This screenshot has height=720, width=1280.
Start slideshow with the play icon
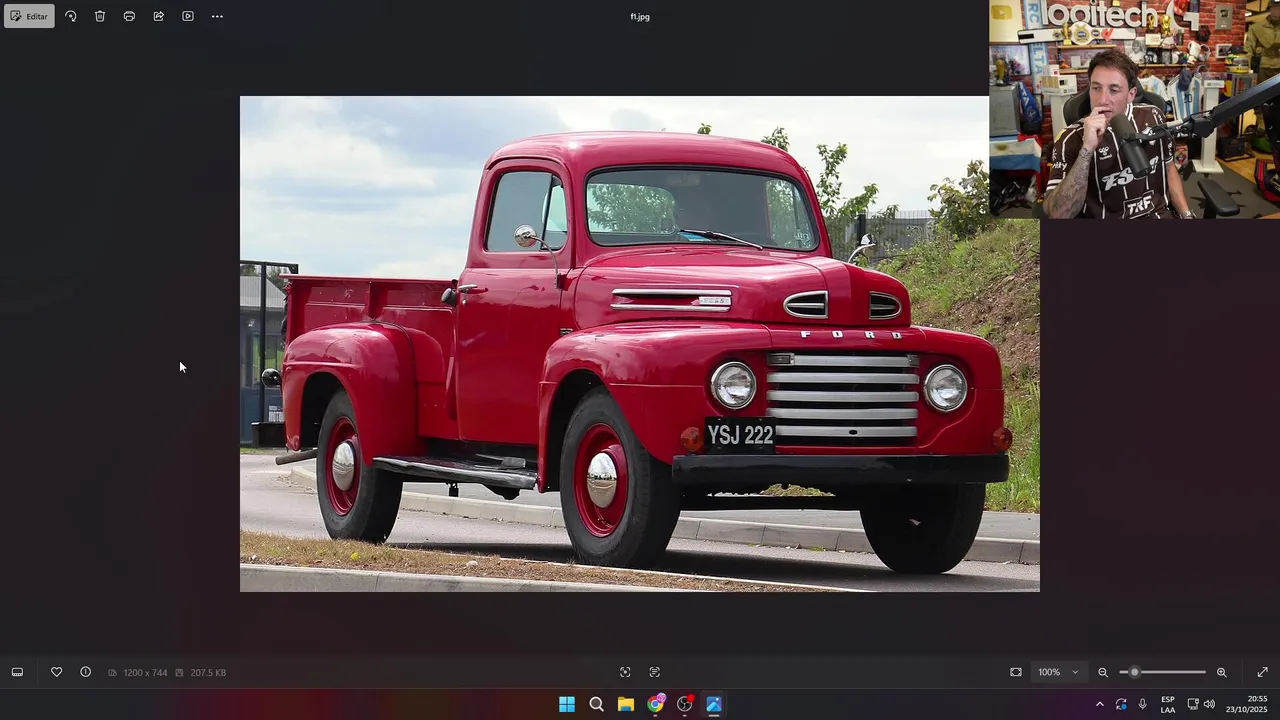(188, 16)
